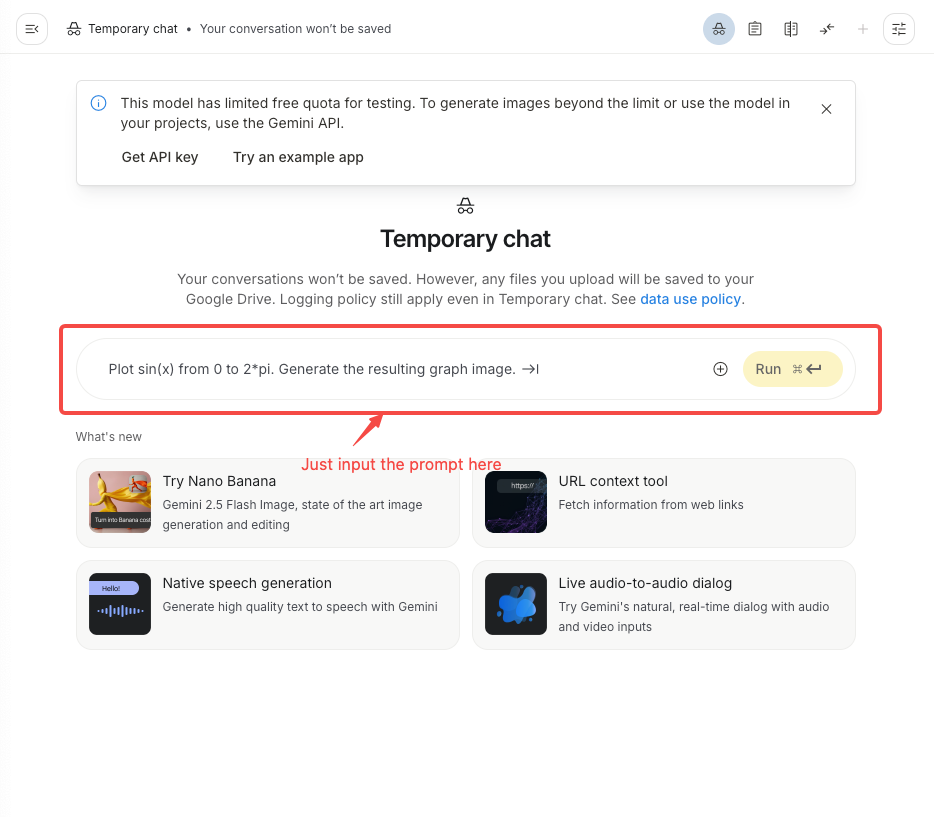Open the Try Nano Banana card
Viewport: 934px width, 817px height.
(267, 503)
